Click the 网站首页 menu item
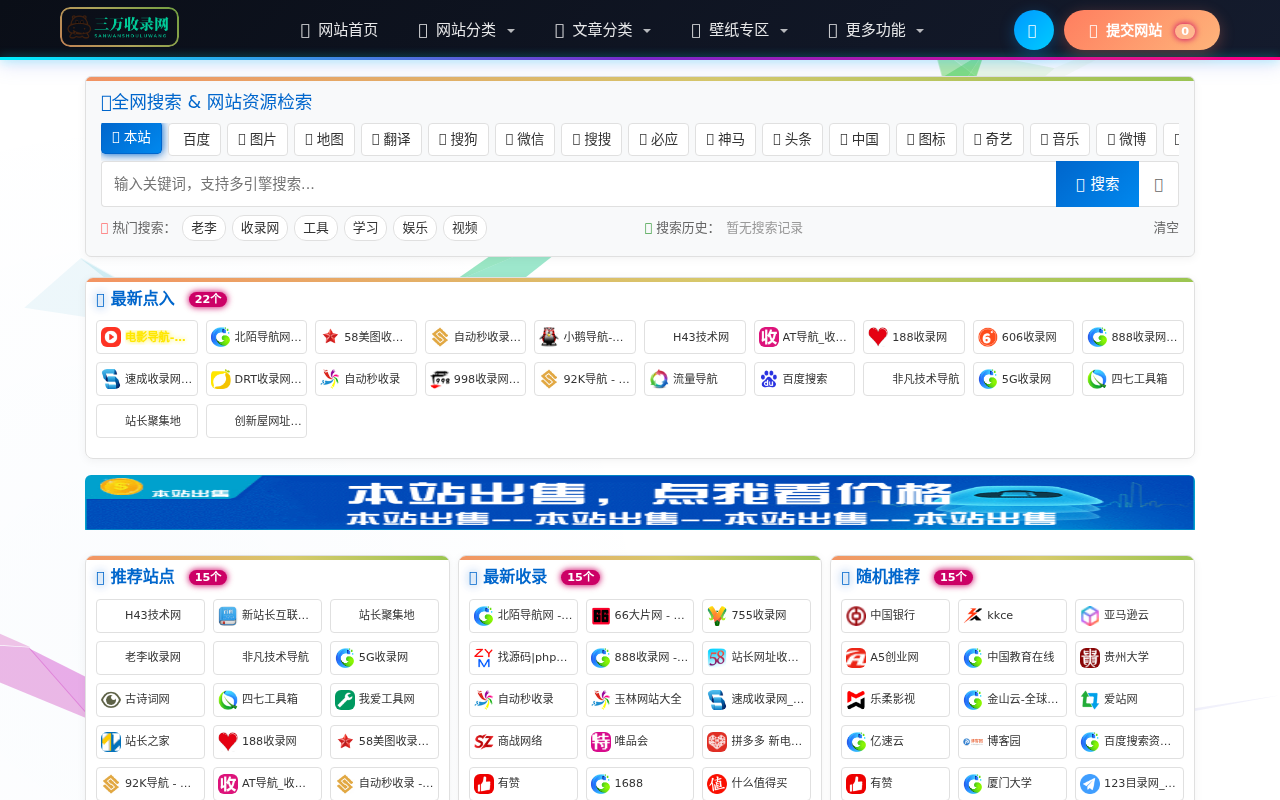The image size is (1280, 800). [x=339, y=30]
